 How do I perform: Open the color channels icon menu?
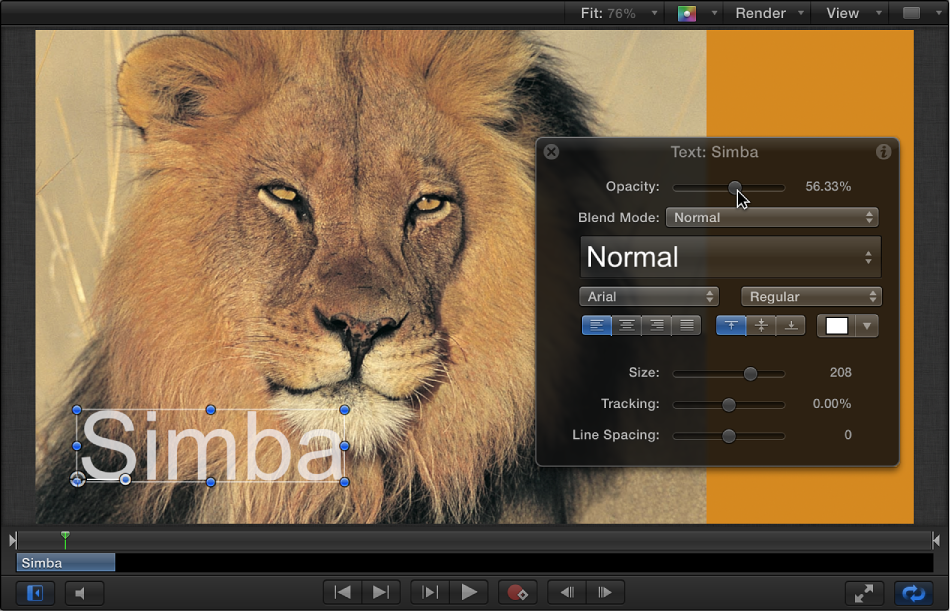point(687,13)
